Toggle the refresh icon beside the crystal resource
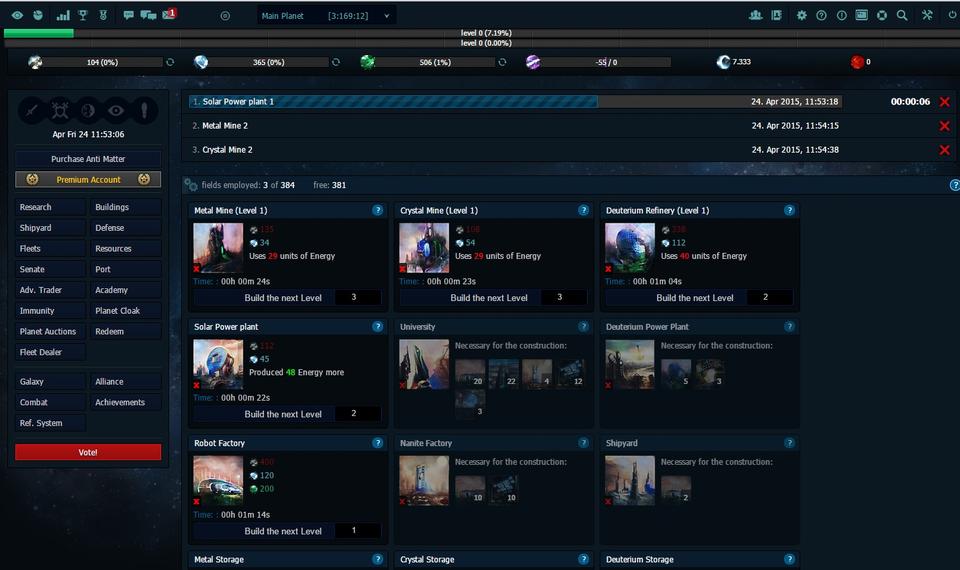 (335, 62)
